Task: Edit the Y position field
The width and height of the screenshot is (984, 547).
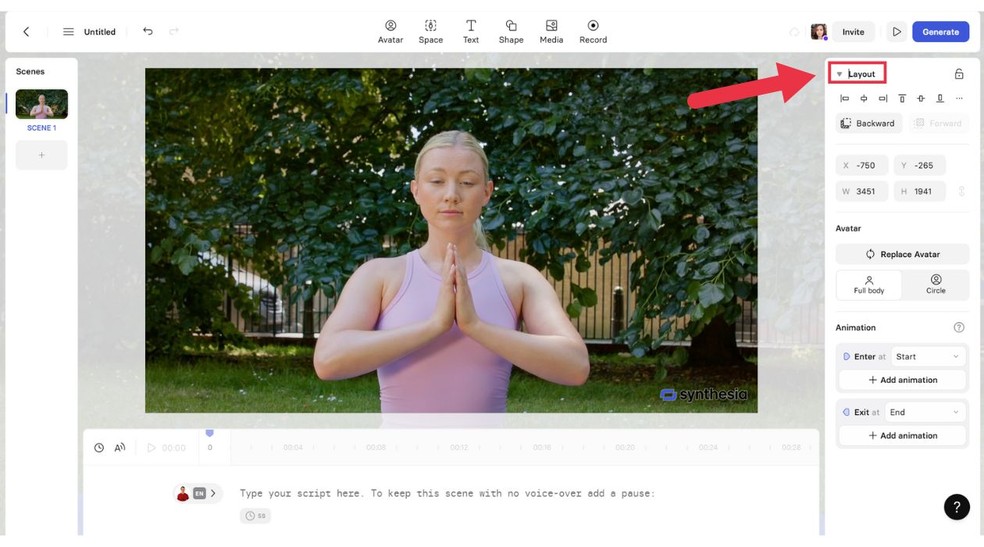Action: click(919, 166)
